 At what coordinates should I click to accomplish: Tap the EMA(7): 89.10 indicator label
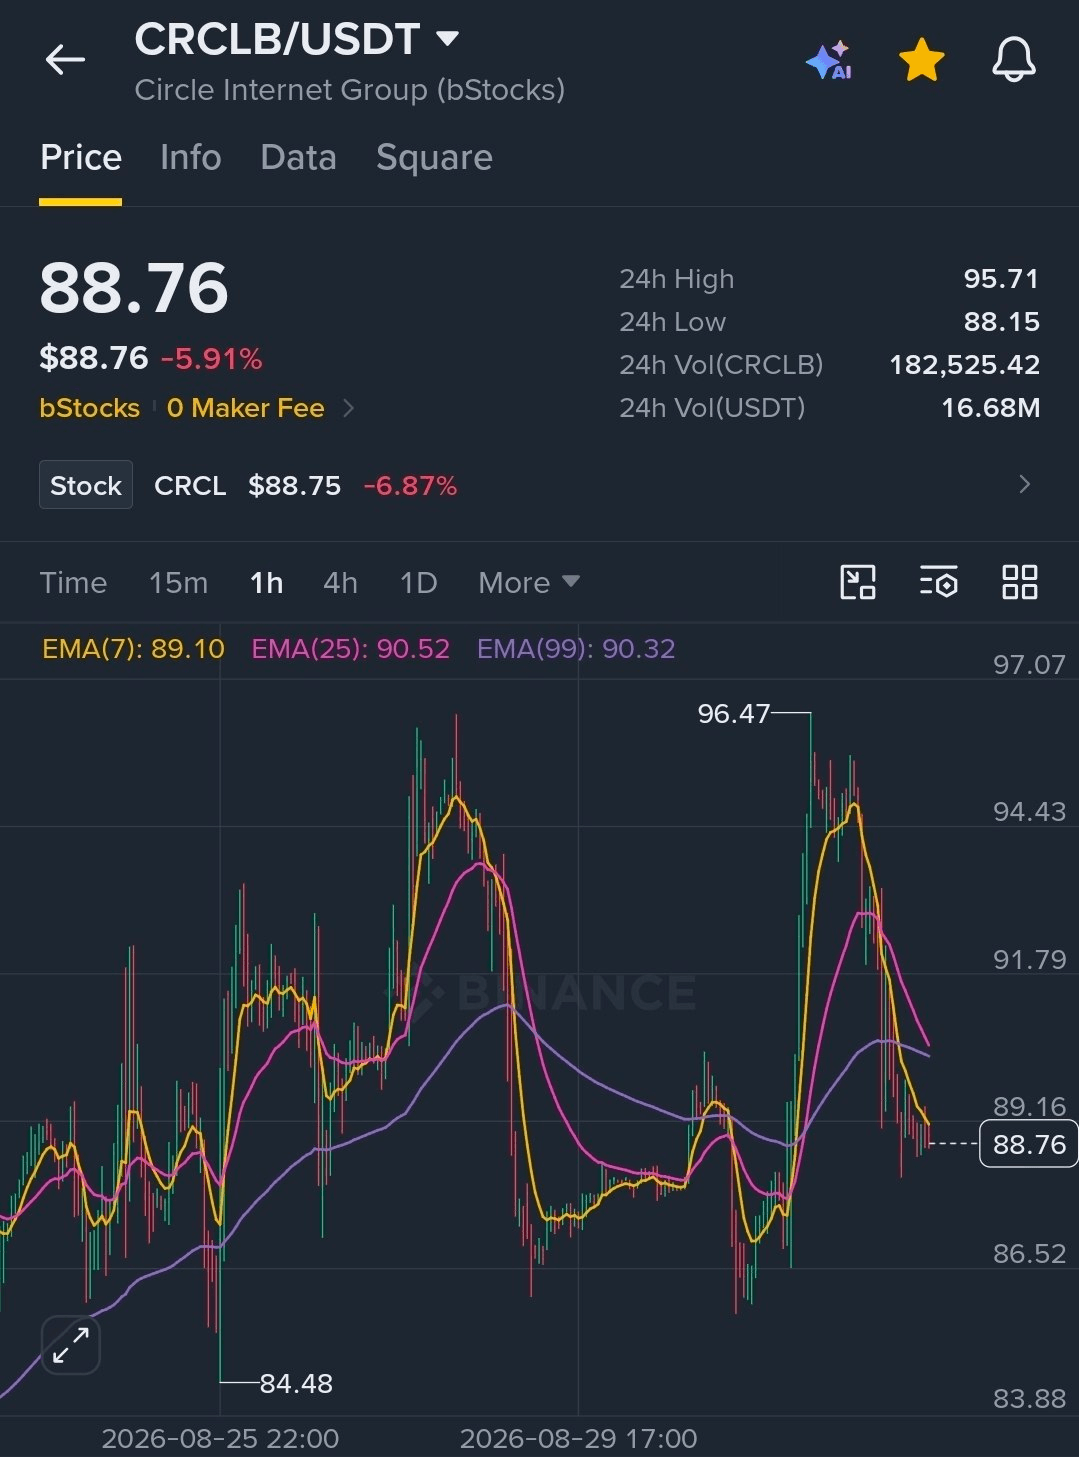pyautogui.click(x=133, y=649)
